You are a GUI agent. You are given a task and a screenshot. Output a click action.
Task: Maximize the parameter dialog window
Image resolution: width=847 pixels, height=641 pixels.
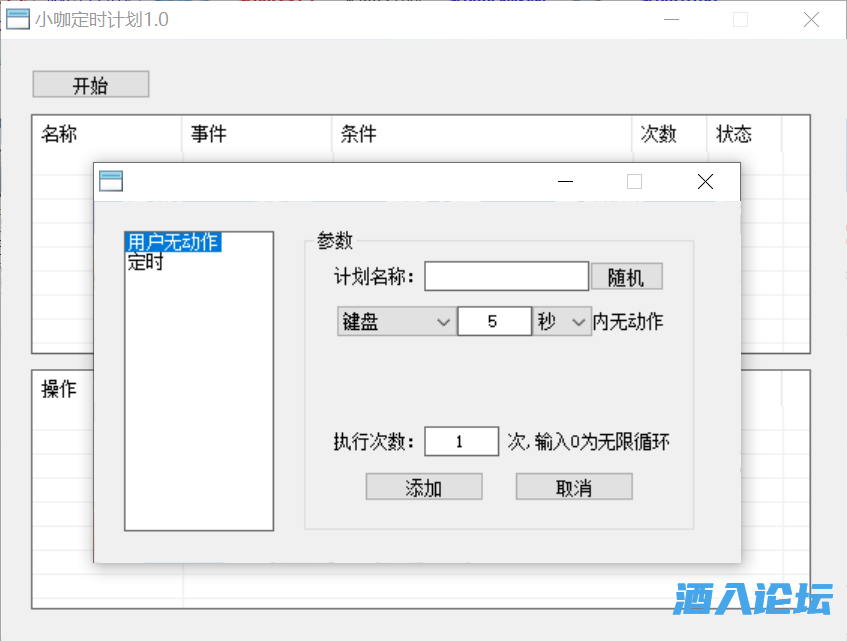(x=635, y=181)
